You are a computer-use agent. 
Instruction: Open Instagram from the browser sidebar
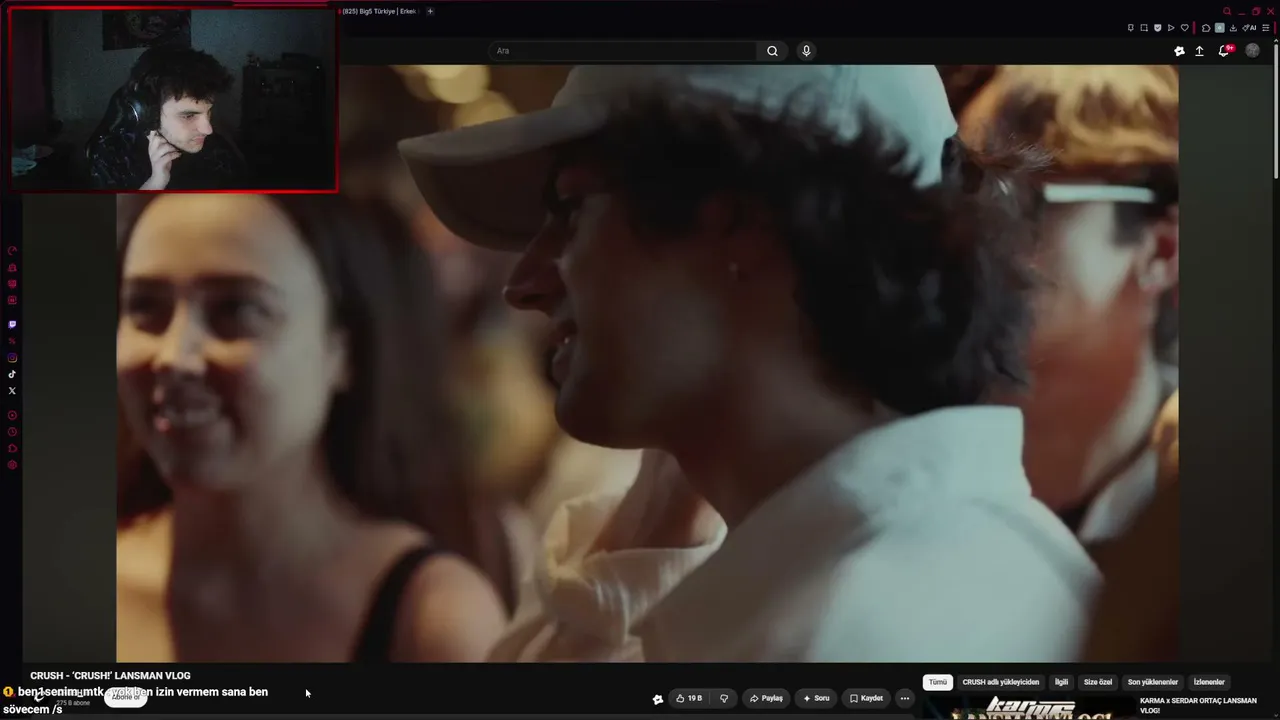12,358
